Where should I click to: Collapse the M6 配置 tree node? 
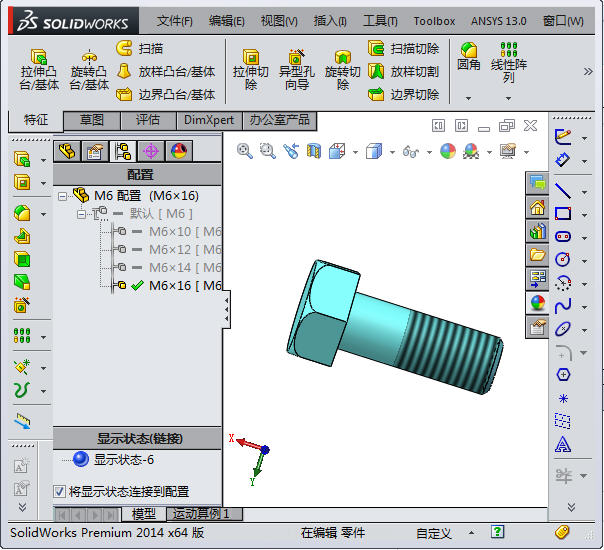coord(63,196)
